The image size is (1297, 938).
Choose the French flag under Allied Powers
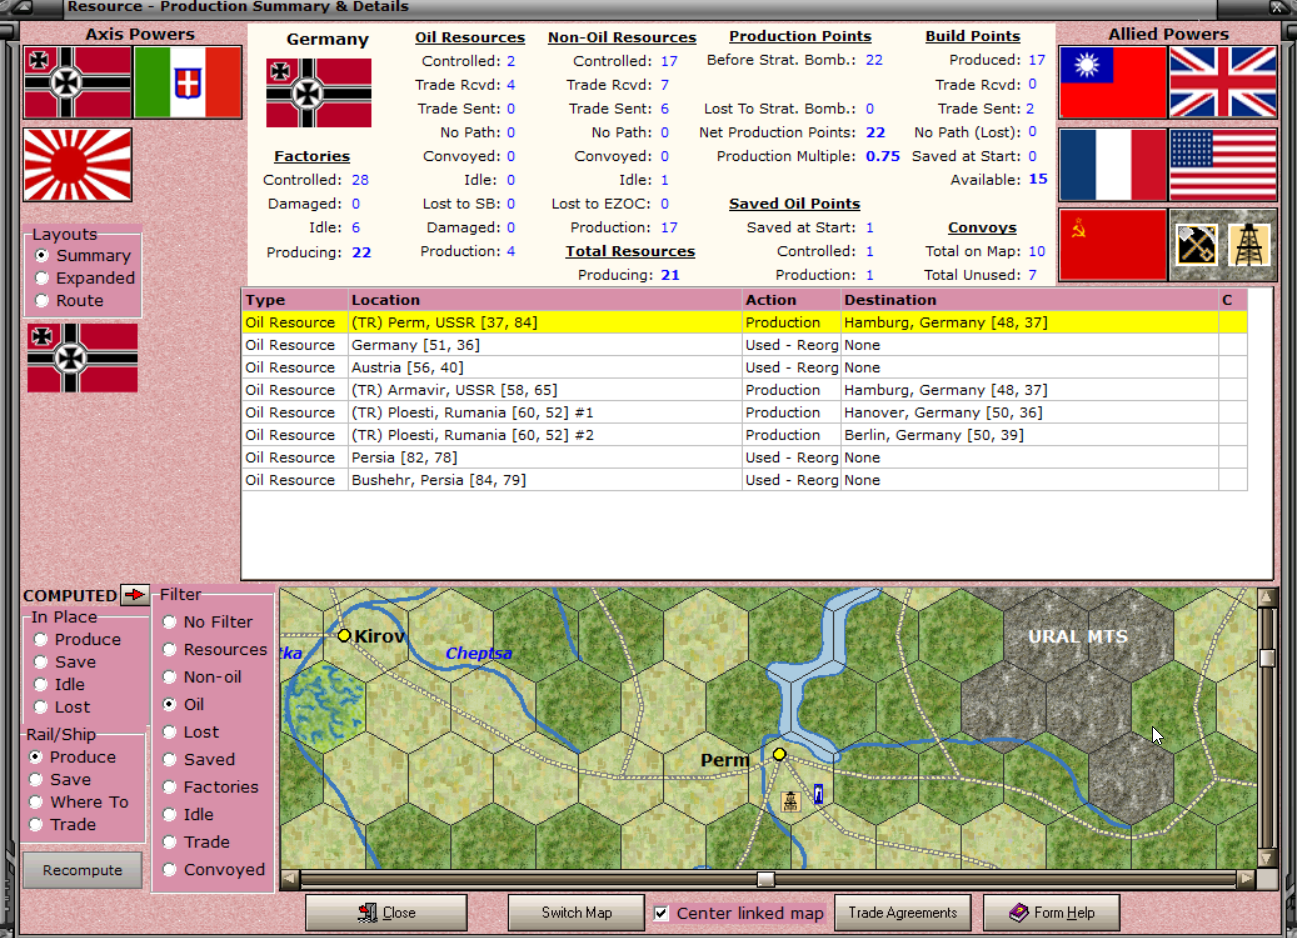pos(1113,165)
